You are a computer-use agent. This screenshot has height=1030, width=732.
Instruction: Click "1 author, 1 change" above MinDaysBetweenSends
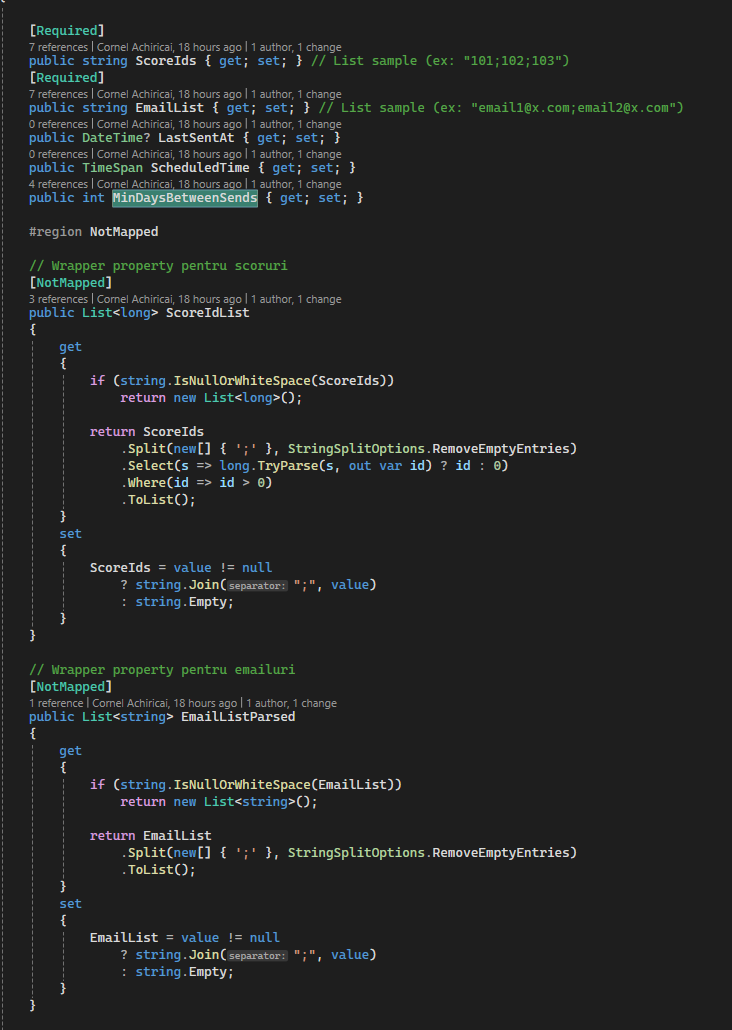[295, 184]
